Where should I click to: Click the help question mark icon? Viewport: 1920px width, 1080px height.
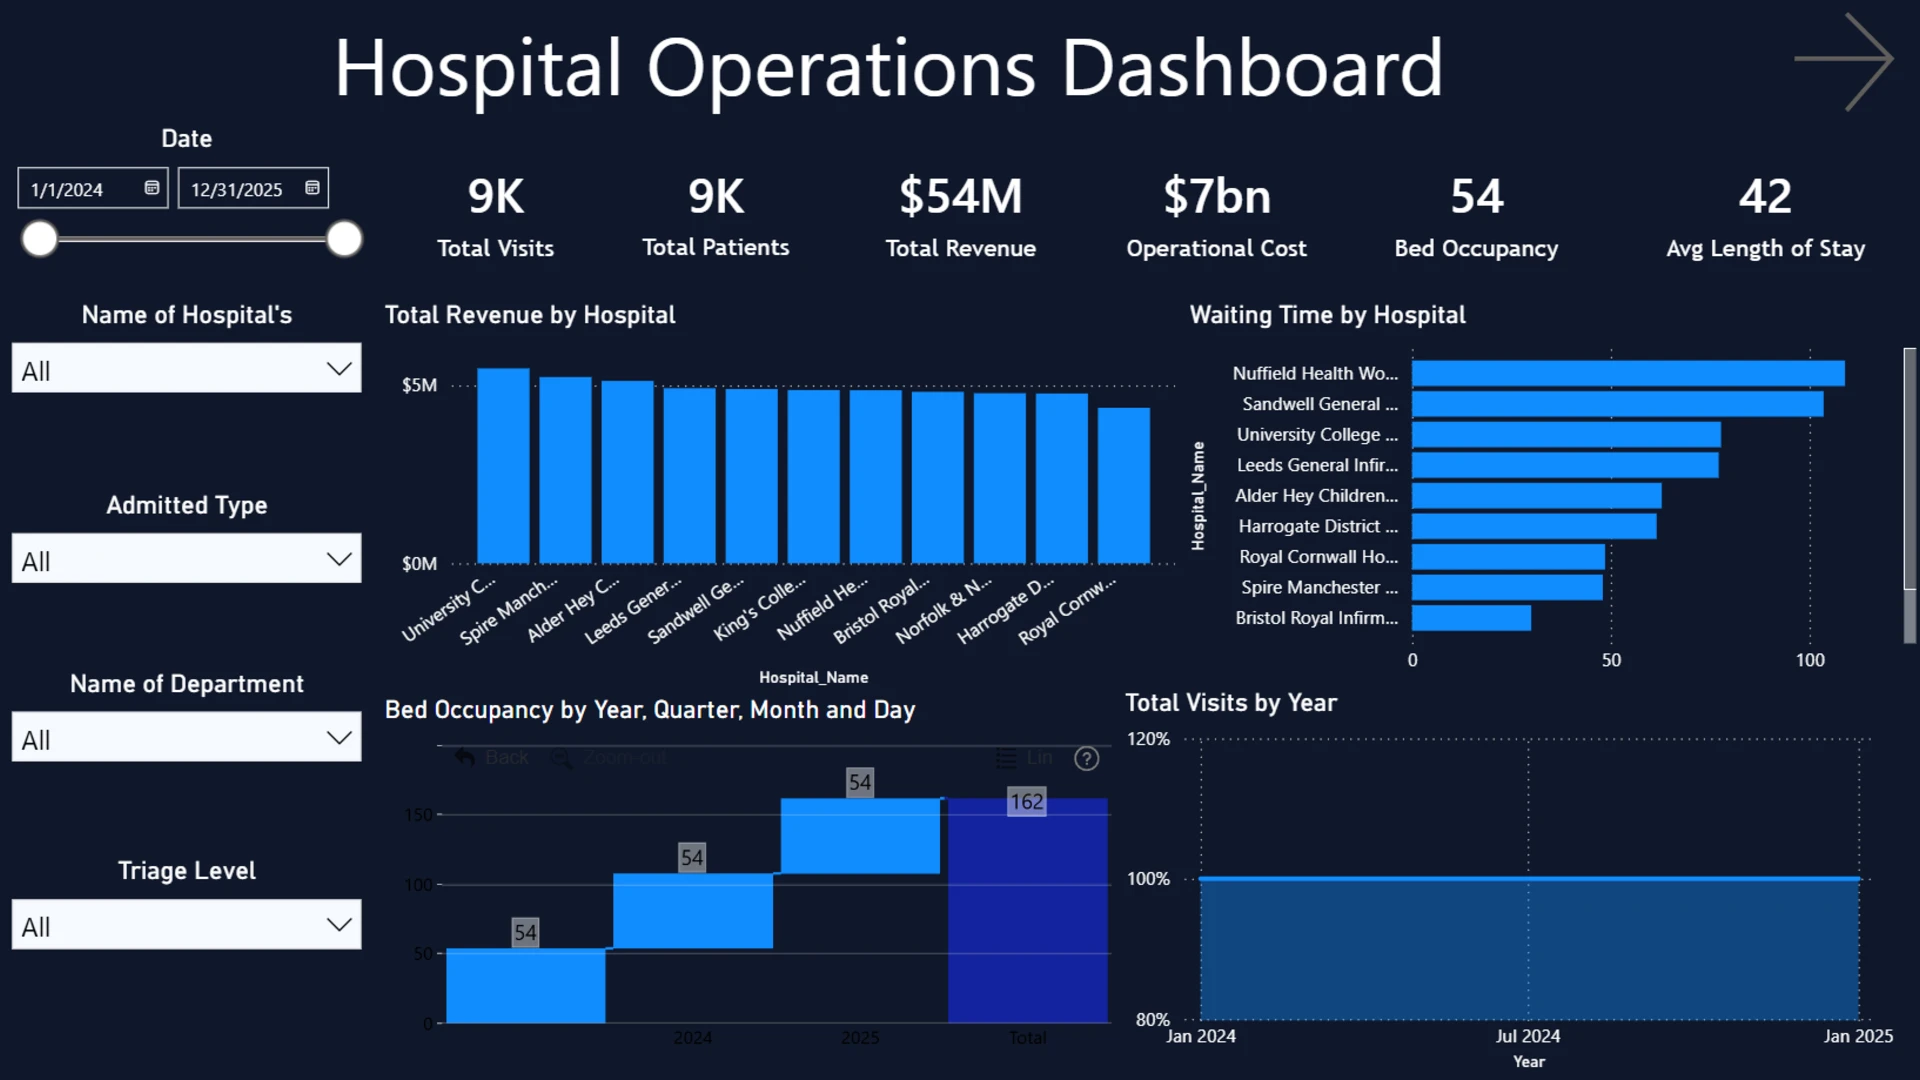pyautogui.click(x=1086, y=759)
